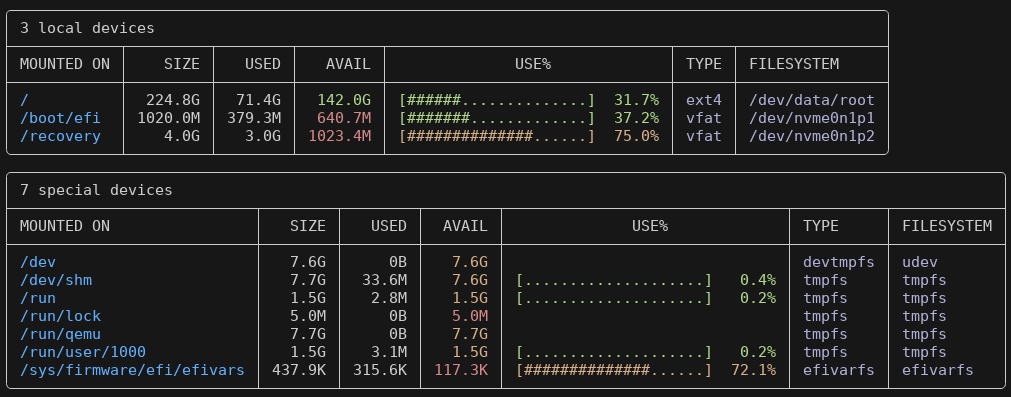Click the /run/qemu mount path
This screenshot has height=397, width=1011.
coord(60,334)
